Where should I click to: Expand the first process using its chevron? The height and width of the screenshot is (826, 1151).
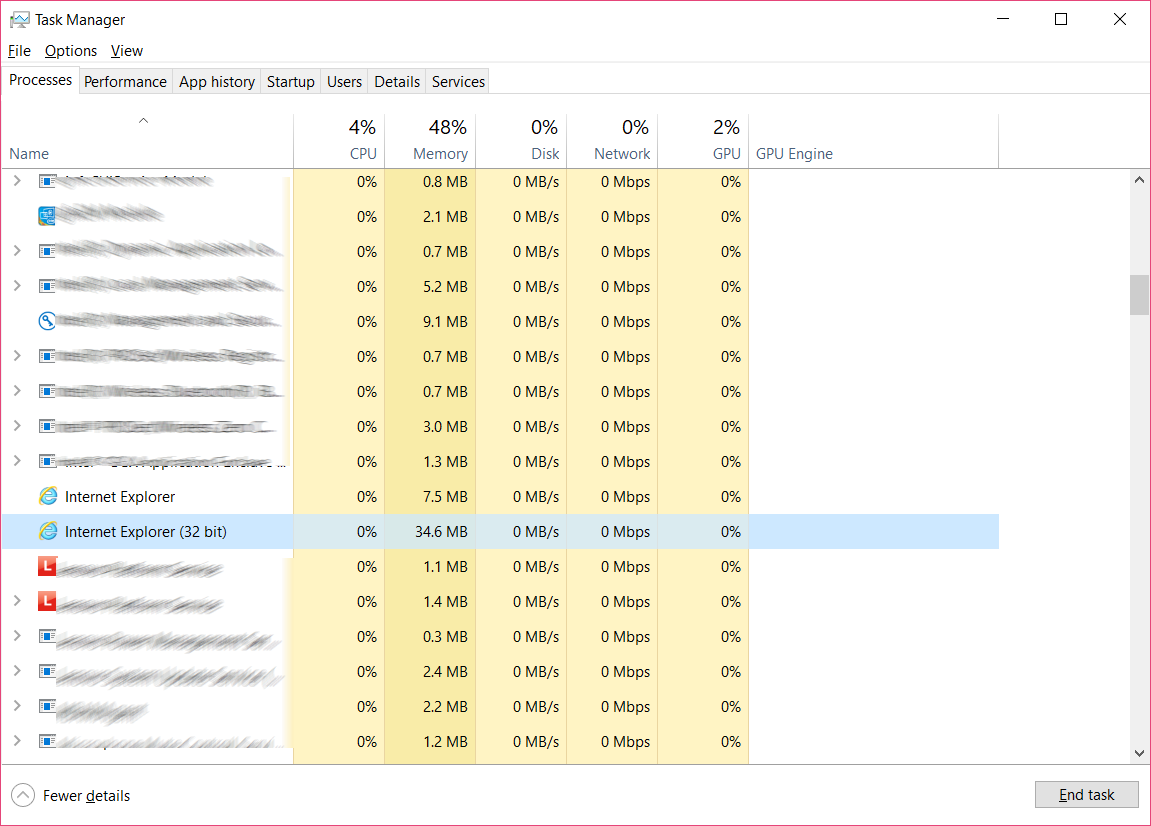click(x=16, y=181)
